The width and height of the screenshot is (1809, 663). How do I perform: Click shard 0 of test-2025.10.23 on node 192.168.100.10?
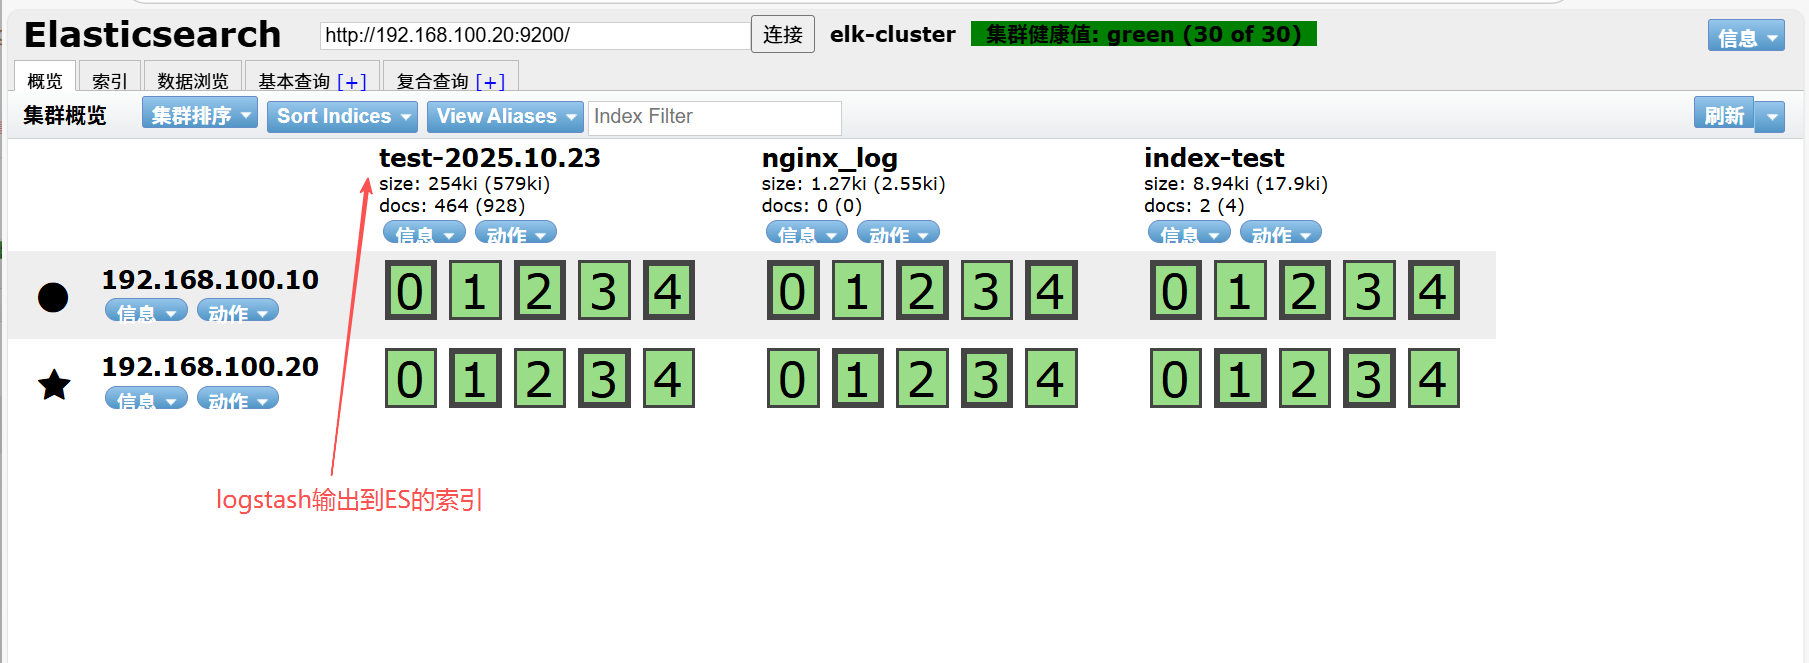(x=410, y=290)
